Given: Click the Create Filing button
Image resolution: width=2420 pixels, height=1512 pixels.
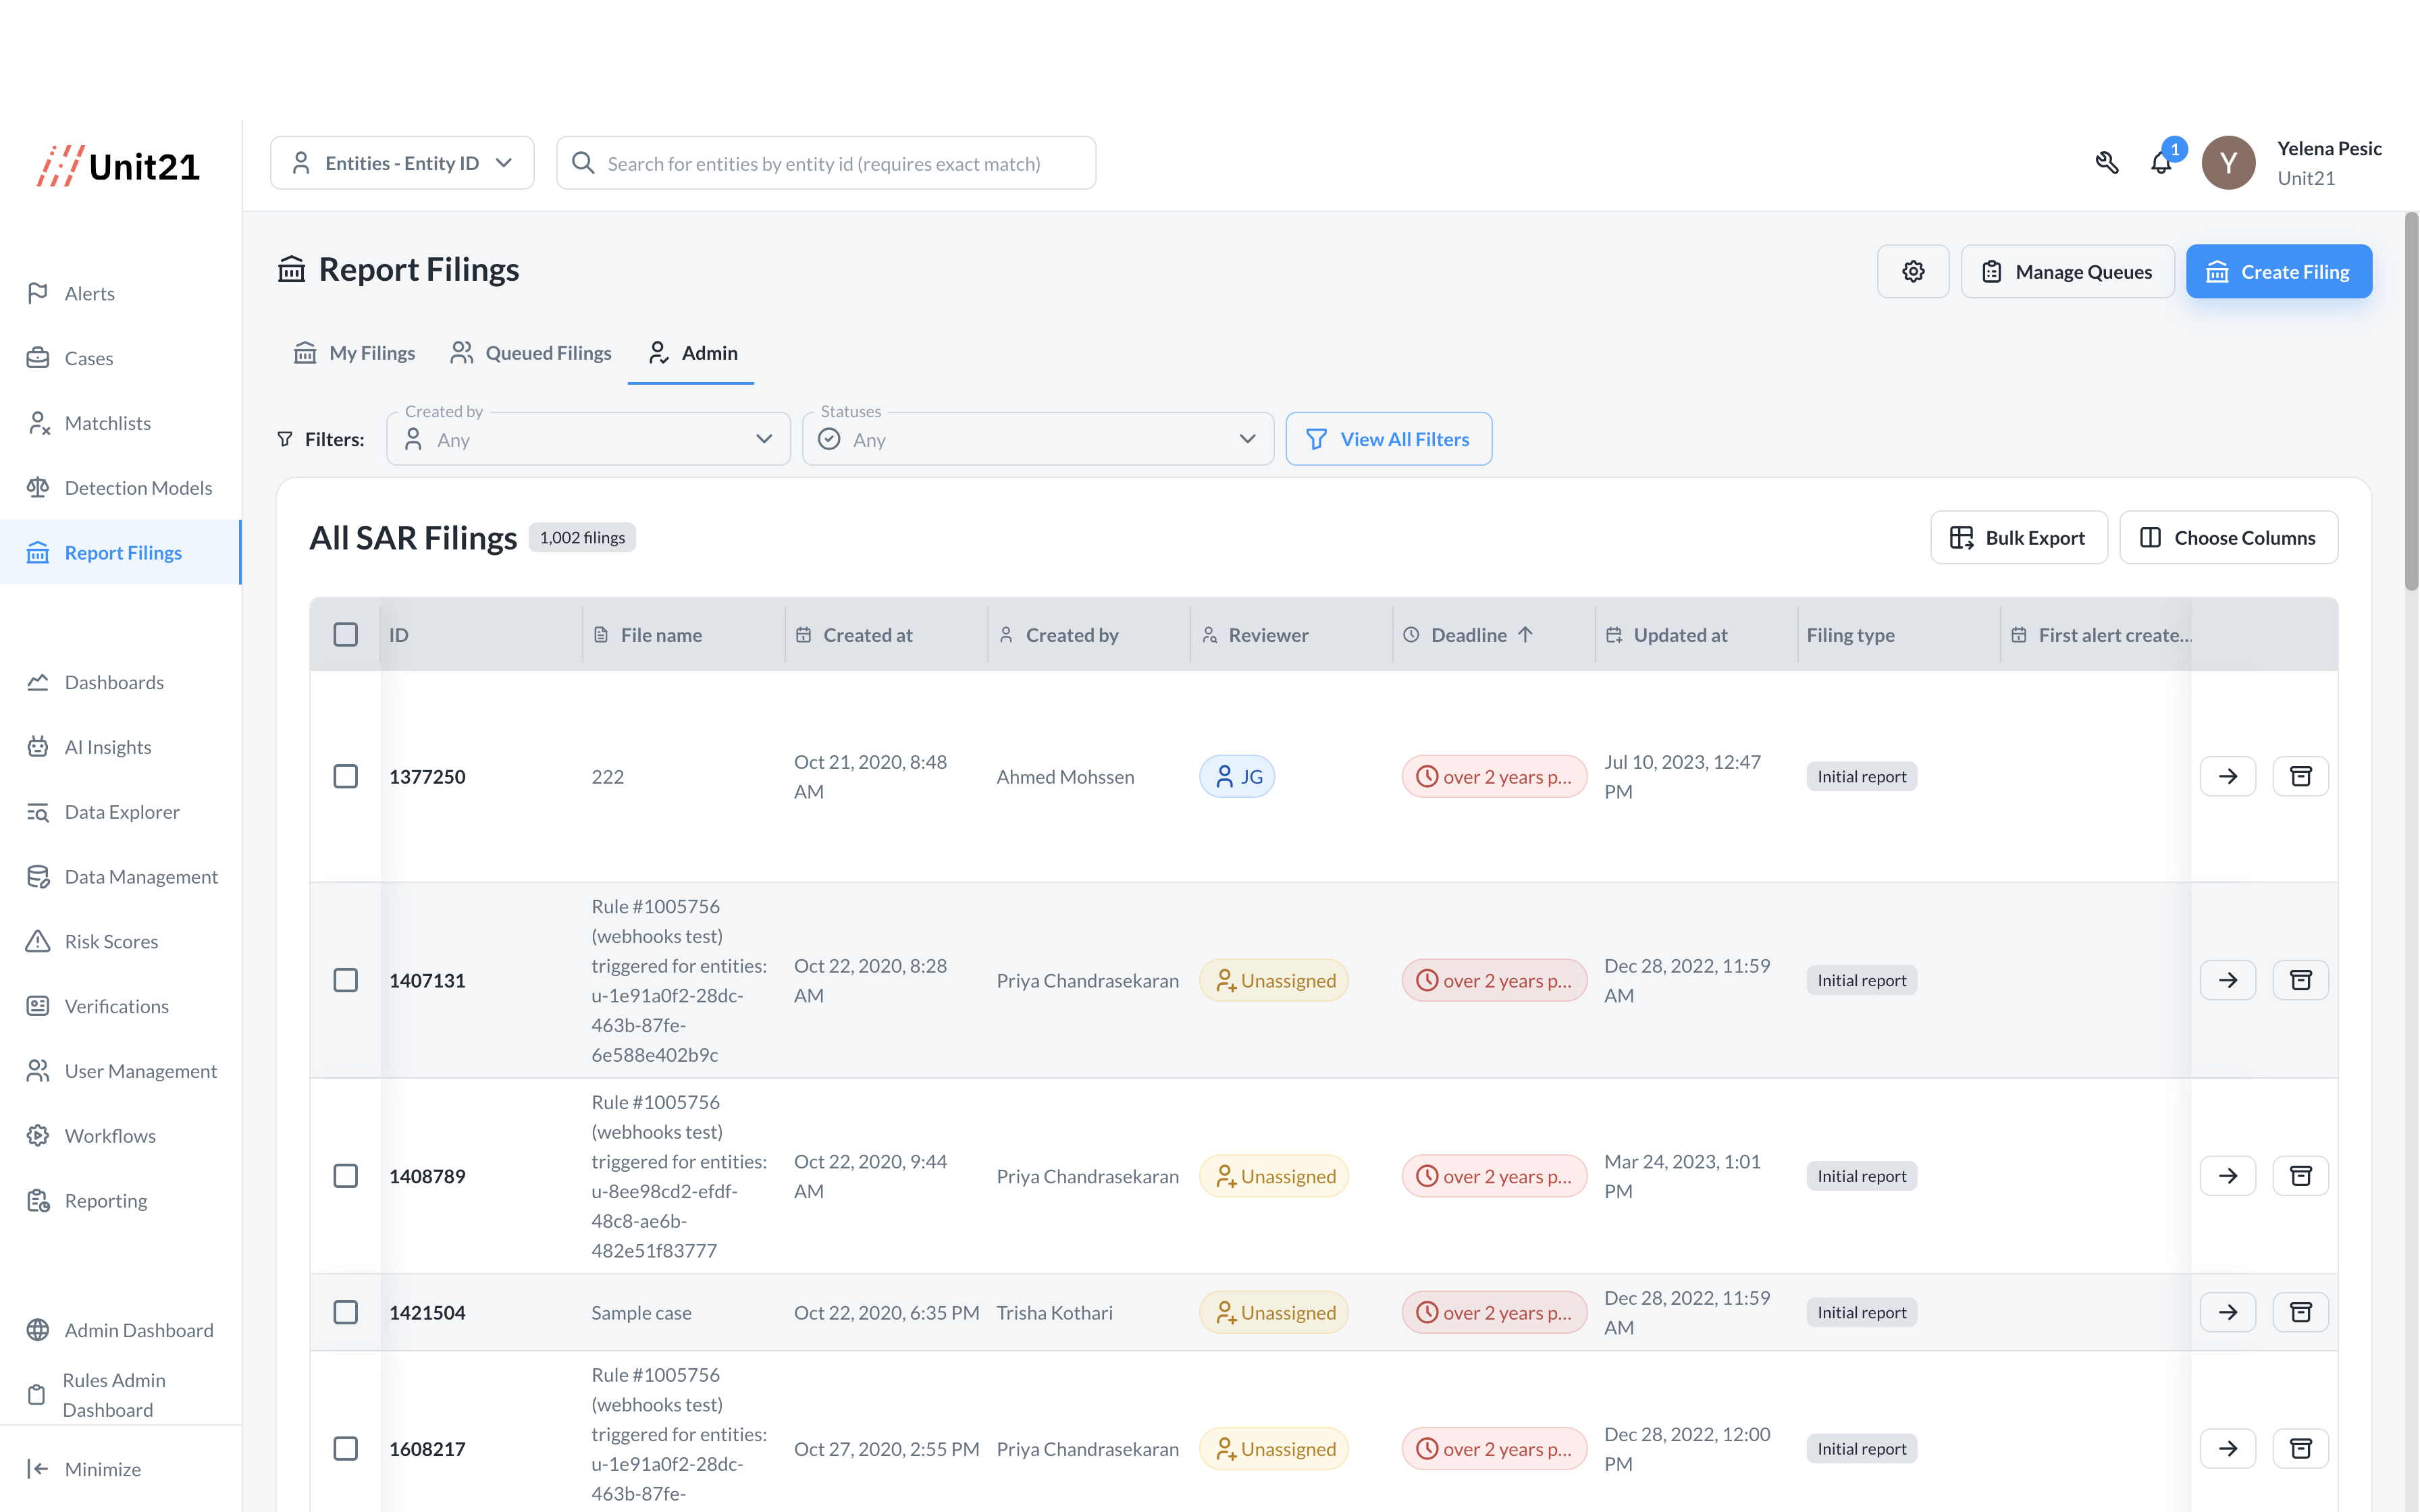Looking at the screenshot, I should pos(2278,272).
